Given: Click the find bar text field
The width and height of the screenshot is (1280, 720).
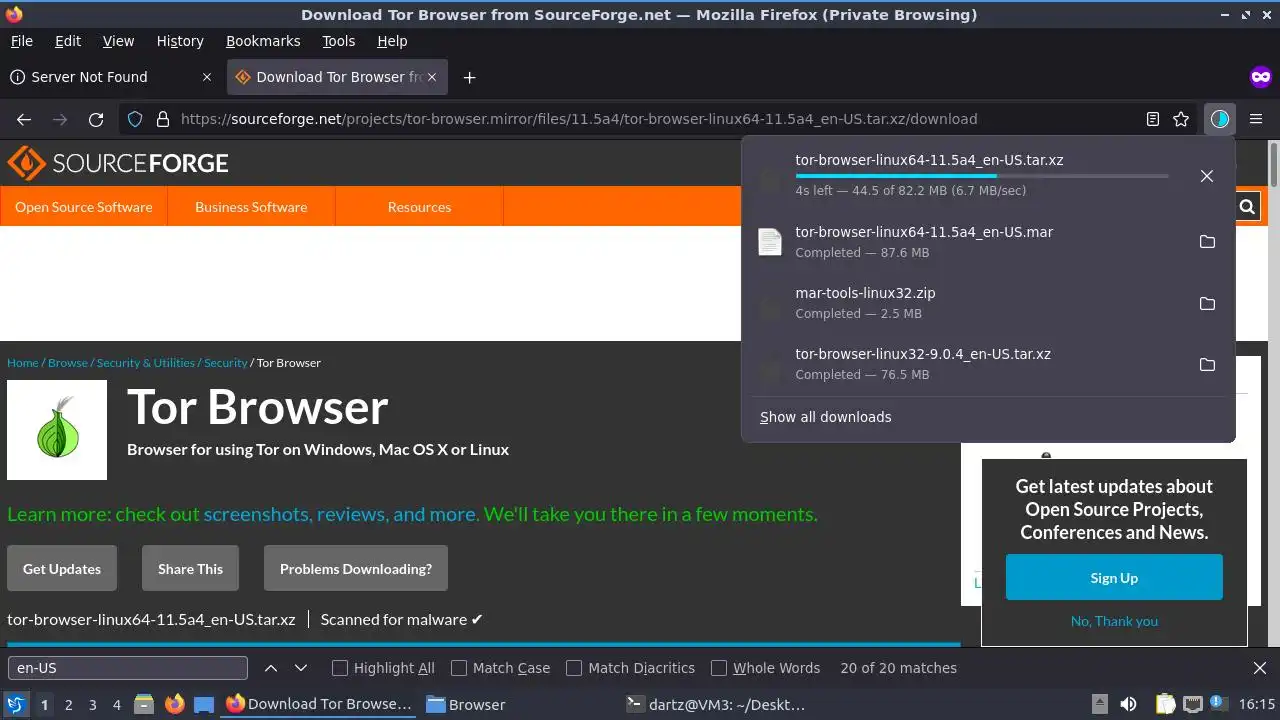Looking at the screenshot, I should (x=128, y=668).
